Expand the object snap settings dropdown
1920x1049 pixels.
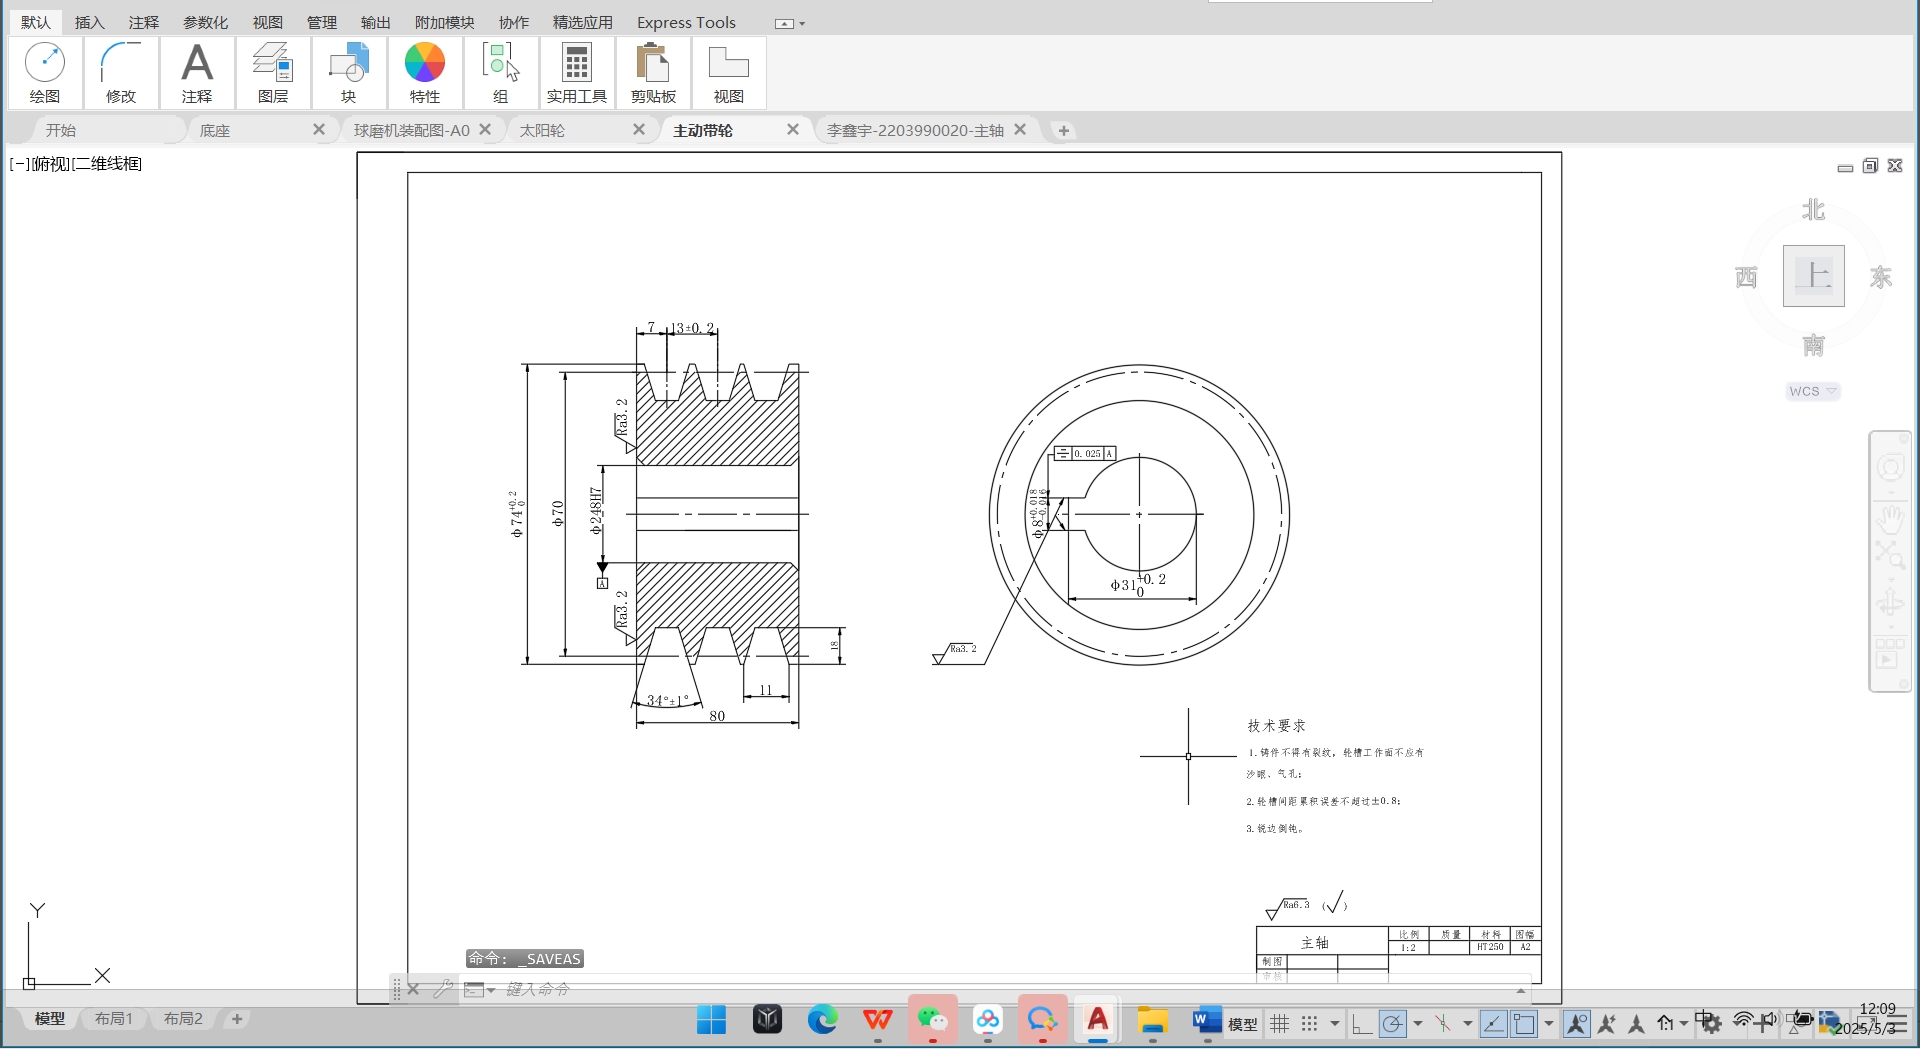pos(1549,1024)
